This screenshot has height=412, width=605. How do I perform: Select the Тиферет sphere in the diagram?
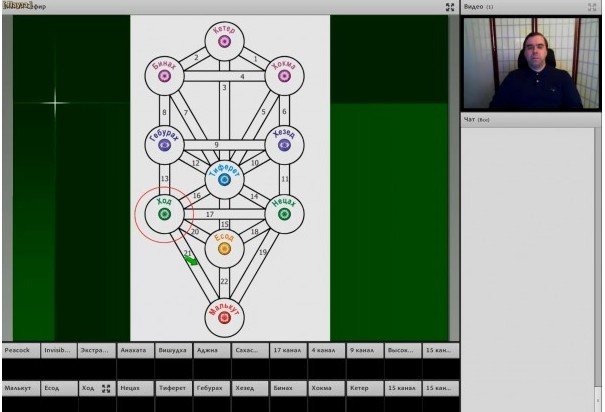tap(224, 179)
